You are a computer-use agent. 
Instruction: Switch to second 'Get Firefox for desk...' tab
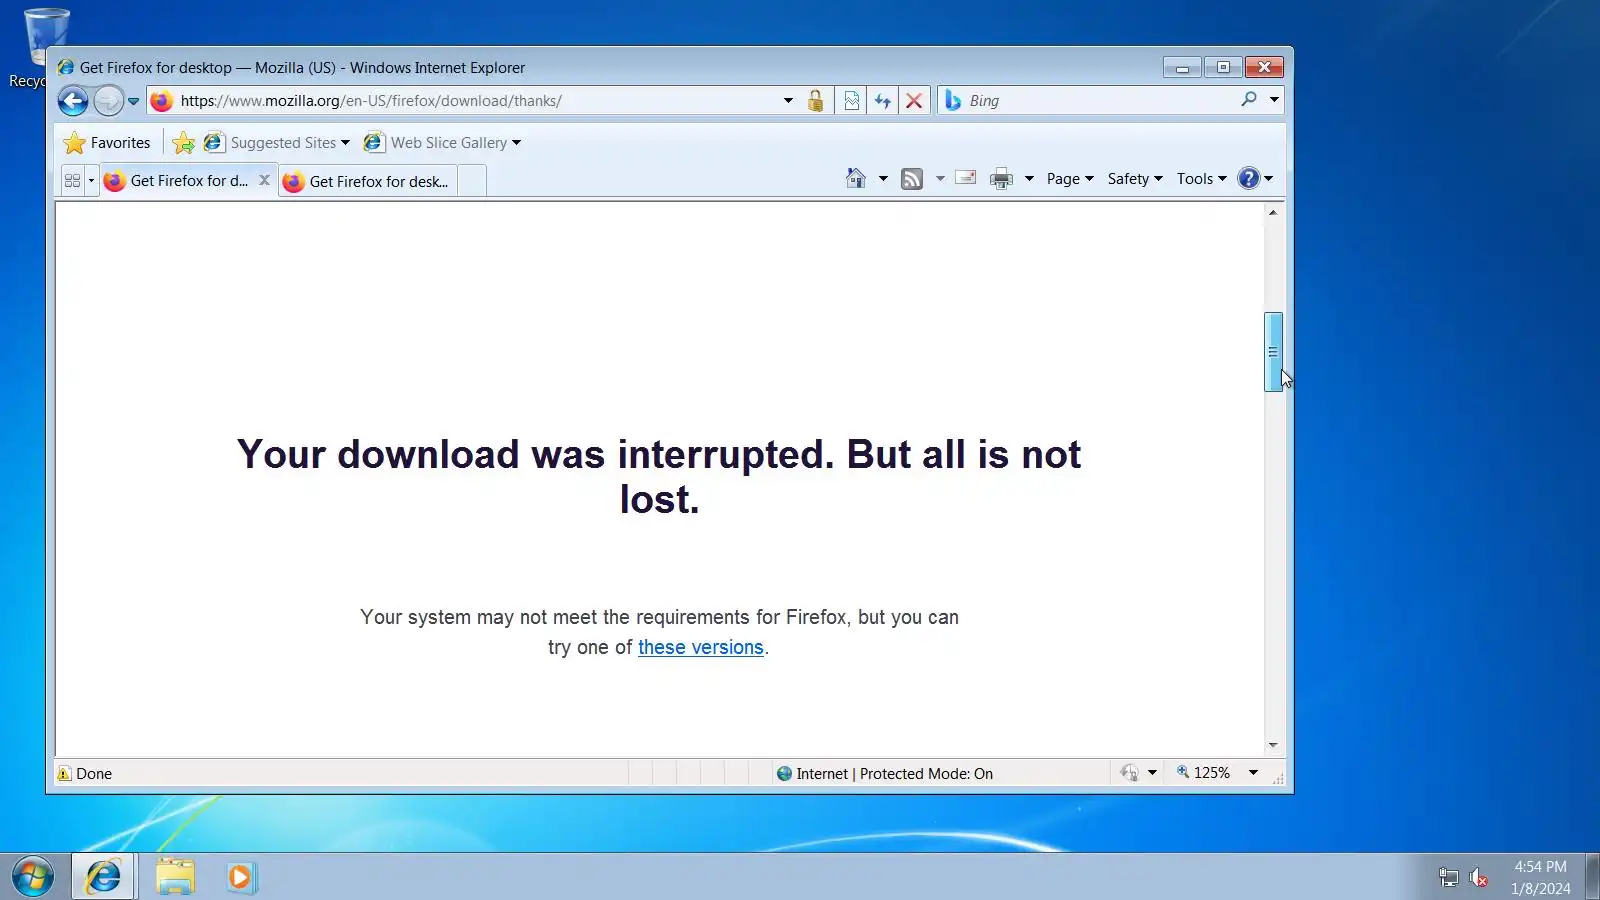[368, 181]
